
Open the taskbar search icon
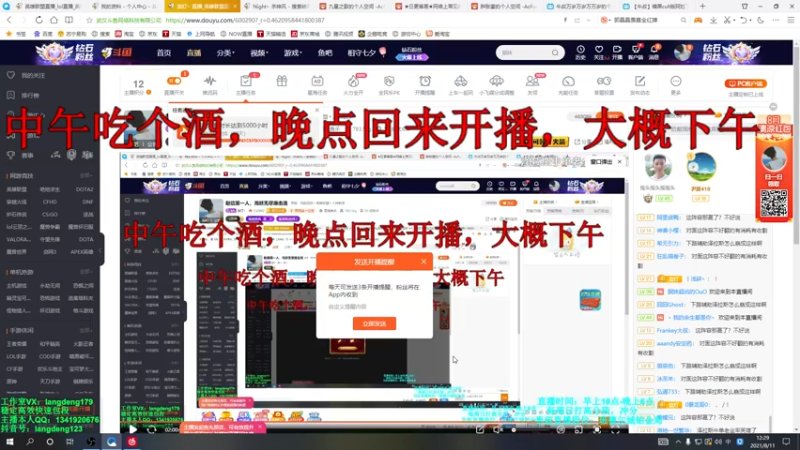click(x=30, y=442)
